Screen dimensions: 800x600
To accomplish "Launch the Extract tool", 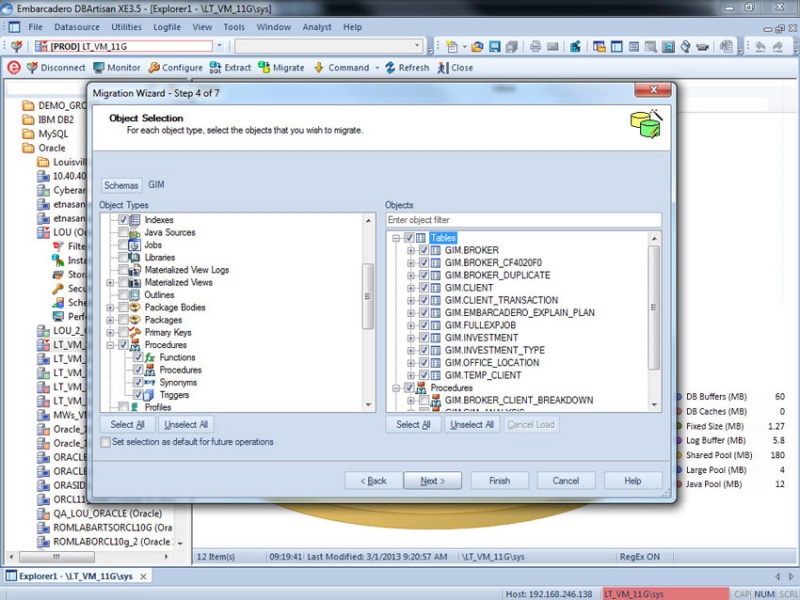I will pos(215,68).
